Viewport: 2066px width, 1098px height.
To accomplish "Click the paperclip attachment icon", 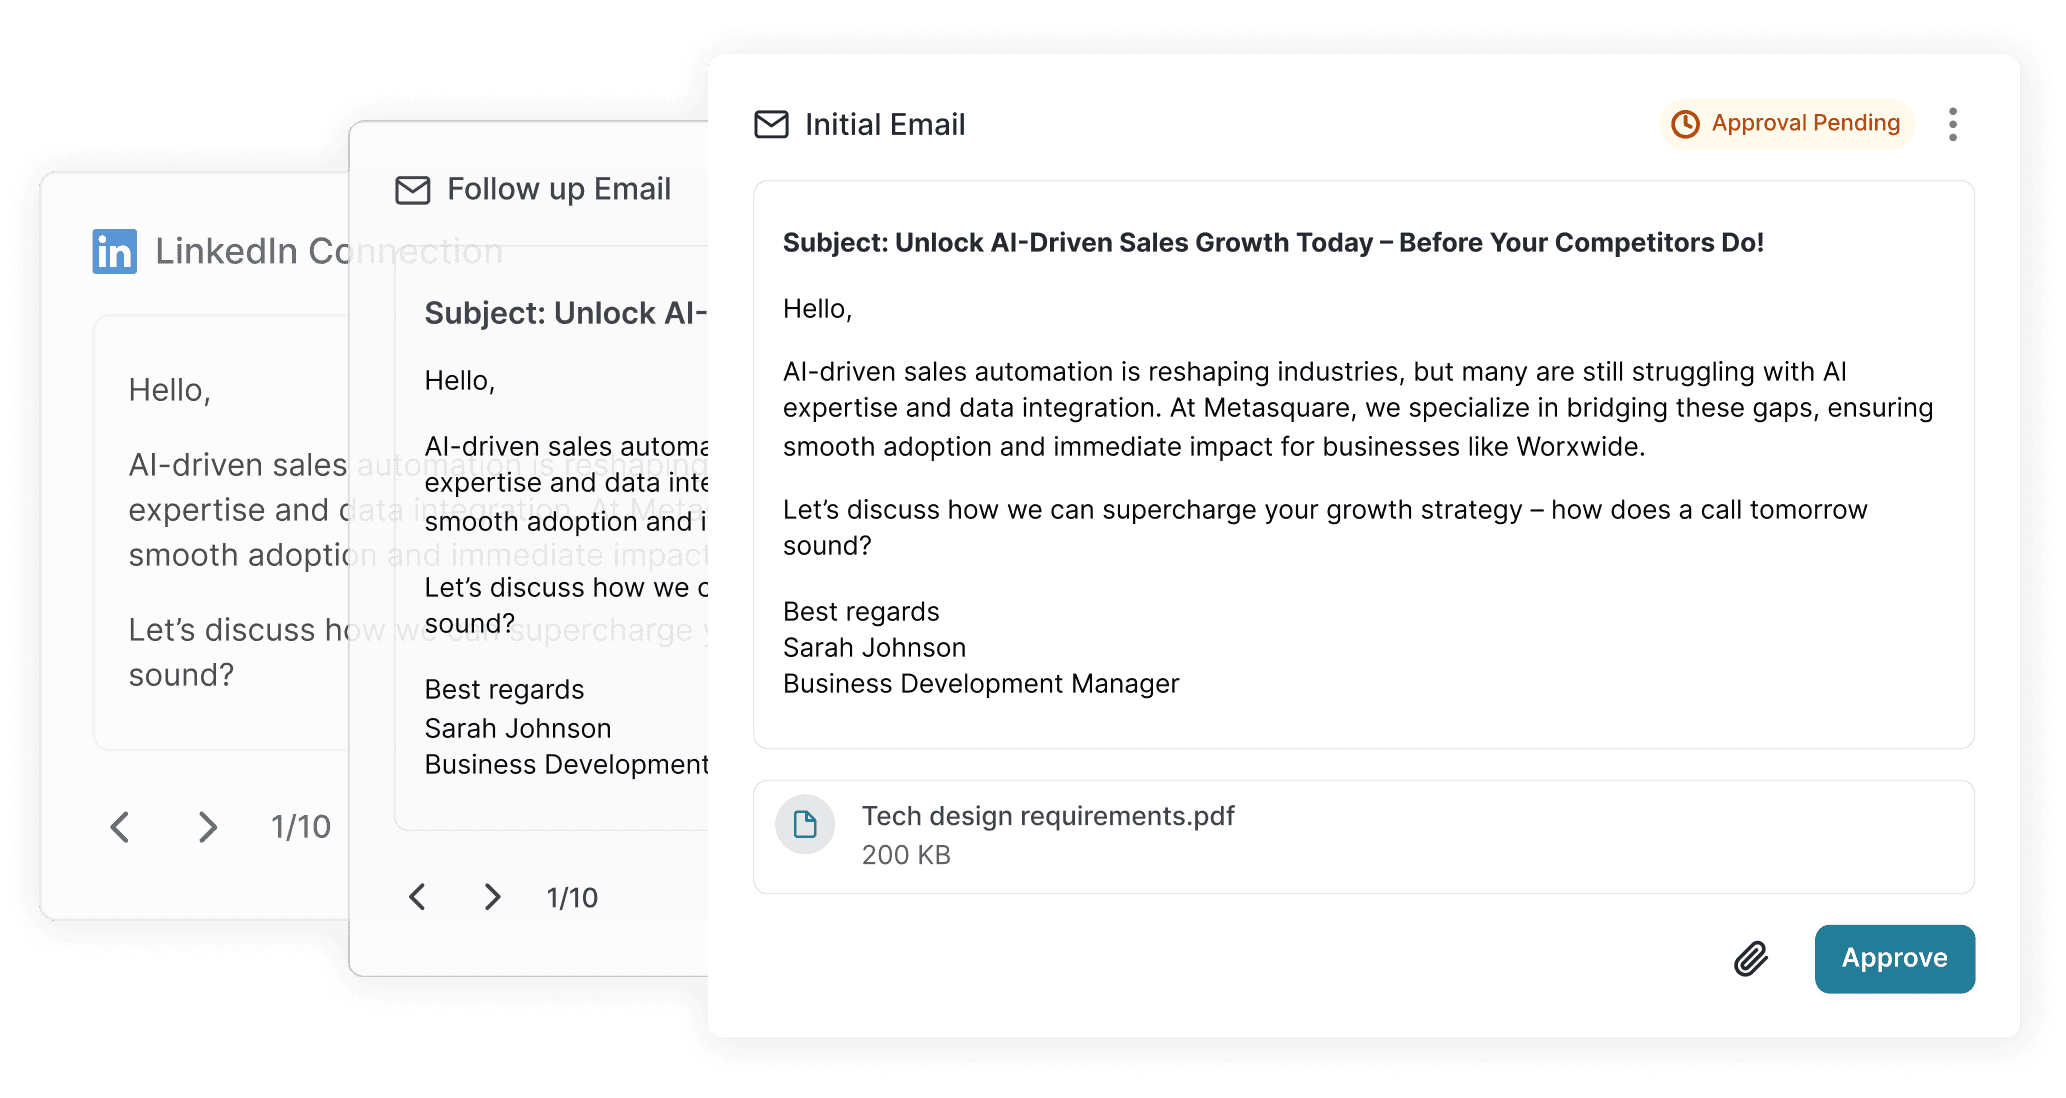I will (x=1749, y=959).
